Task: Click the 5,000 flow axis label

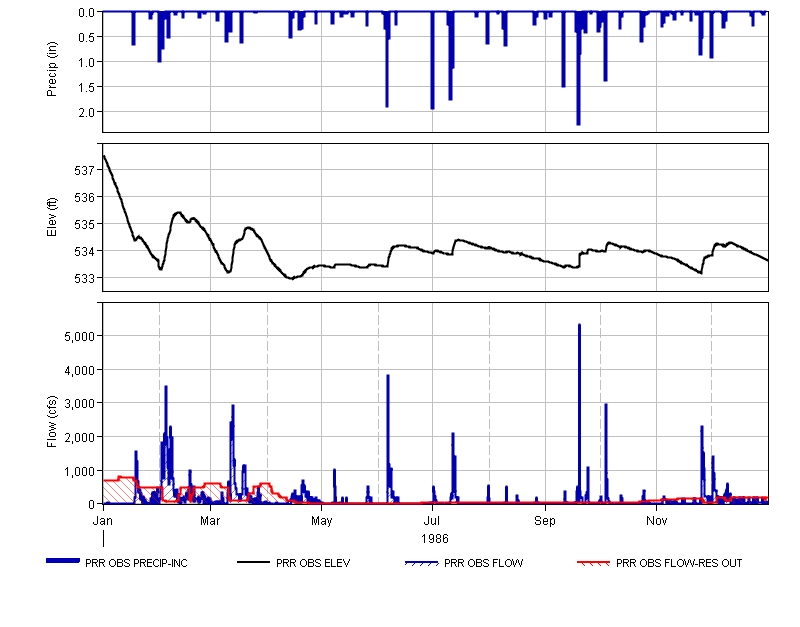Action: tap(80, 337)
